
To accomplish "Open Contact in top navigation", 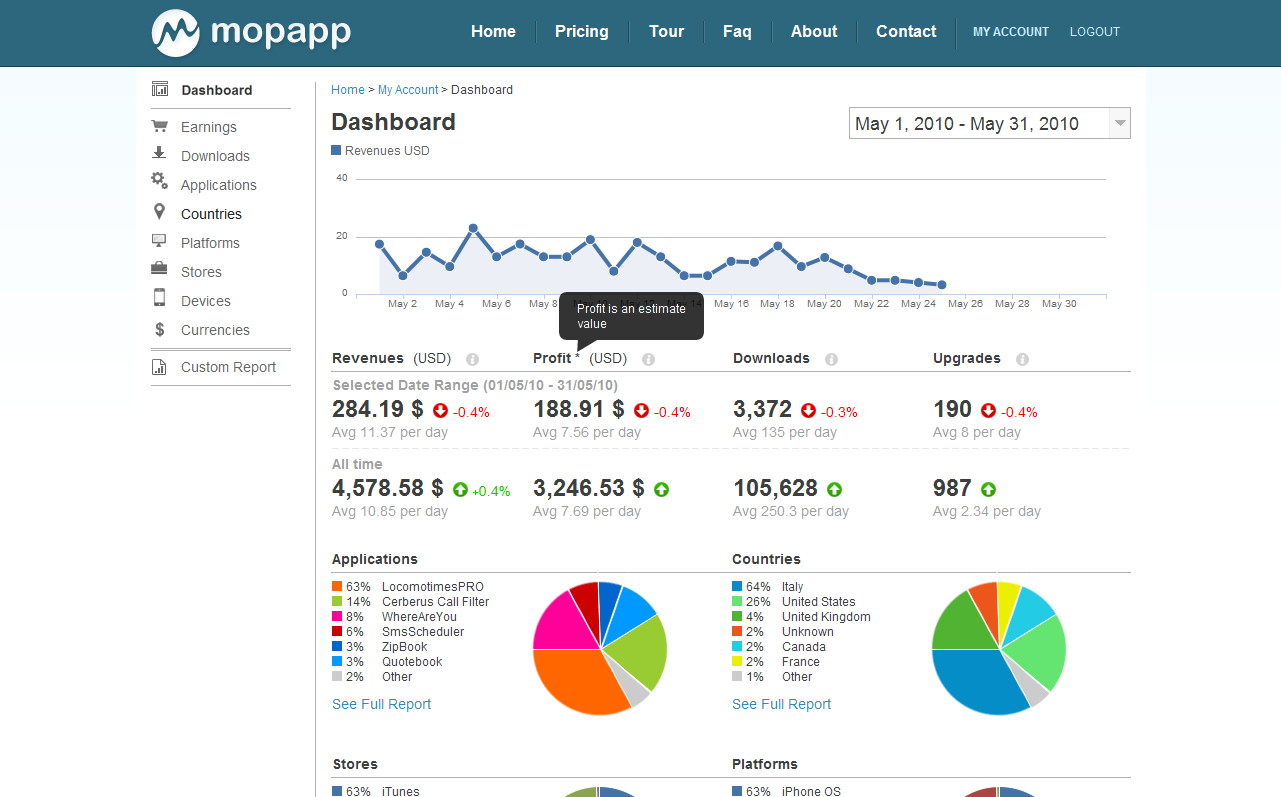I will (x=906, y=31).
